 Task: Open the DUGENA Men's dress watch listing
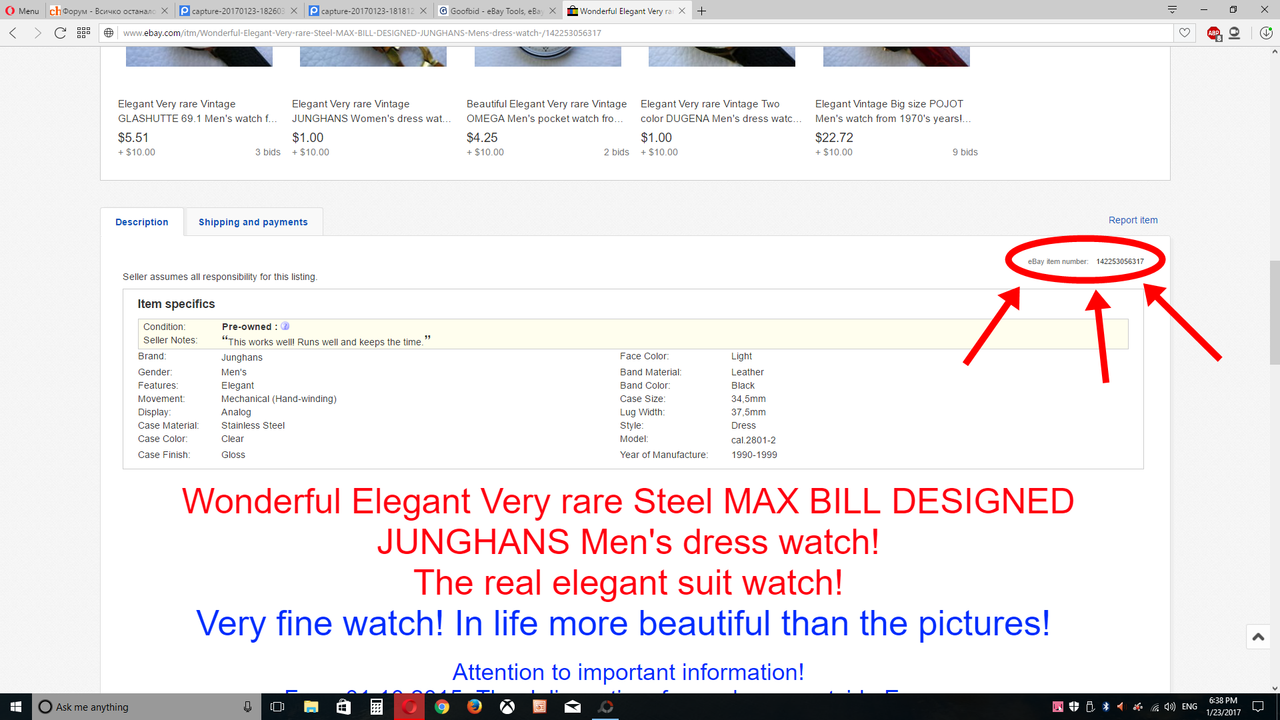click(721, 111)
